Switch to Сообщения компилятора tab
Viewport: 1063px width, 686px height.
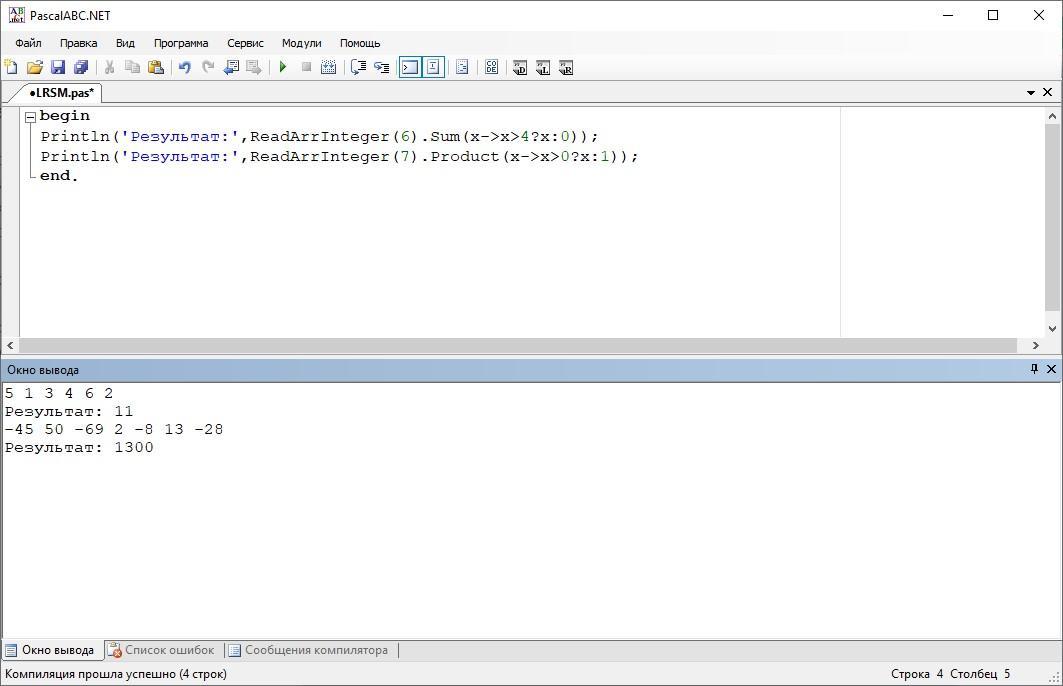tap(310, 650)
